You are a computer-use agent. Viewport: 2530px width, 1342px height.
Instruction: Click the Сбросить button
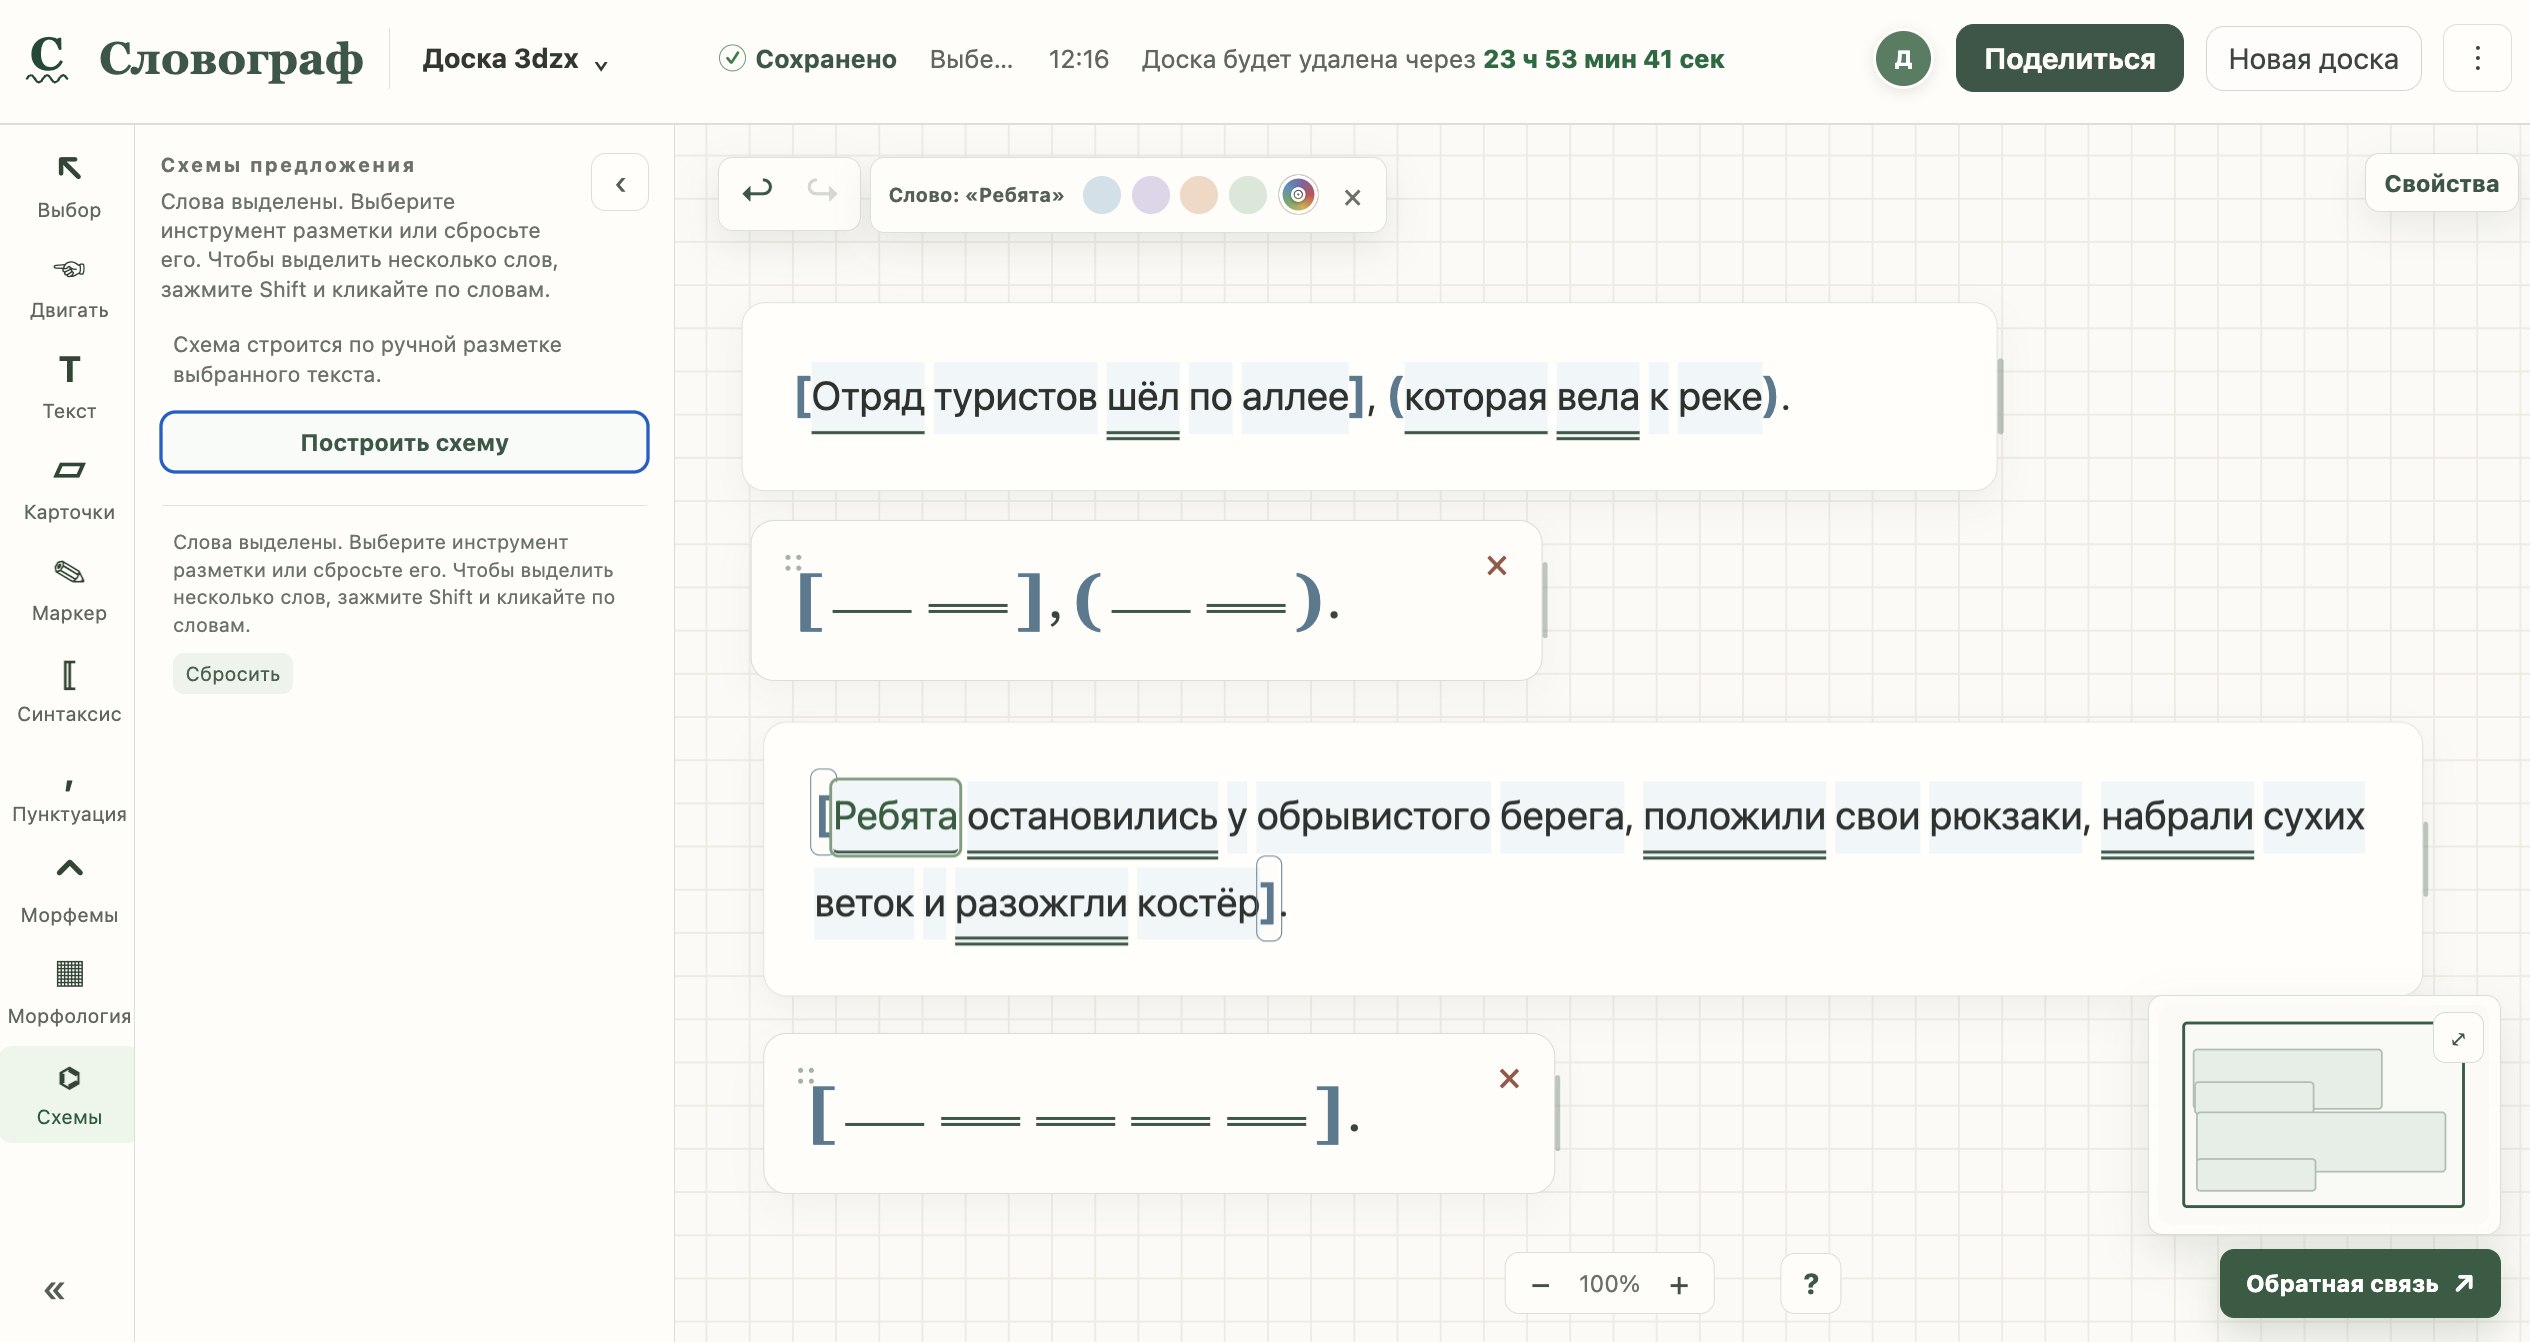pyautogui.click(x=232, y=674)
